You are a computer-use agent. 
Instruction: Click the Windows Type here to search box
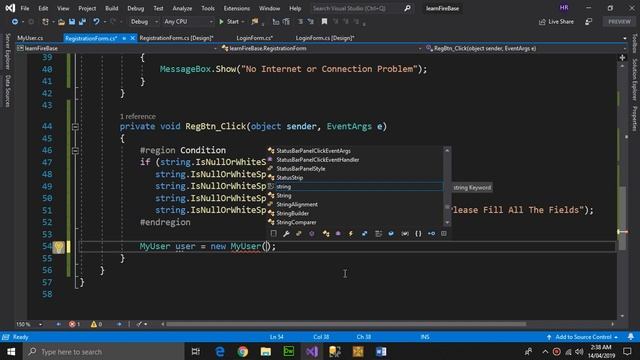tap(103, 351)
